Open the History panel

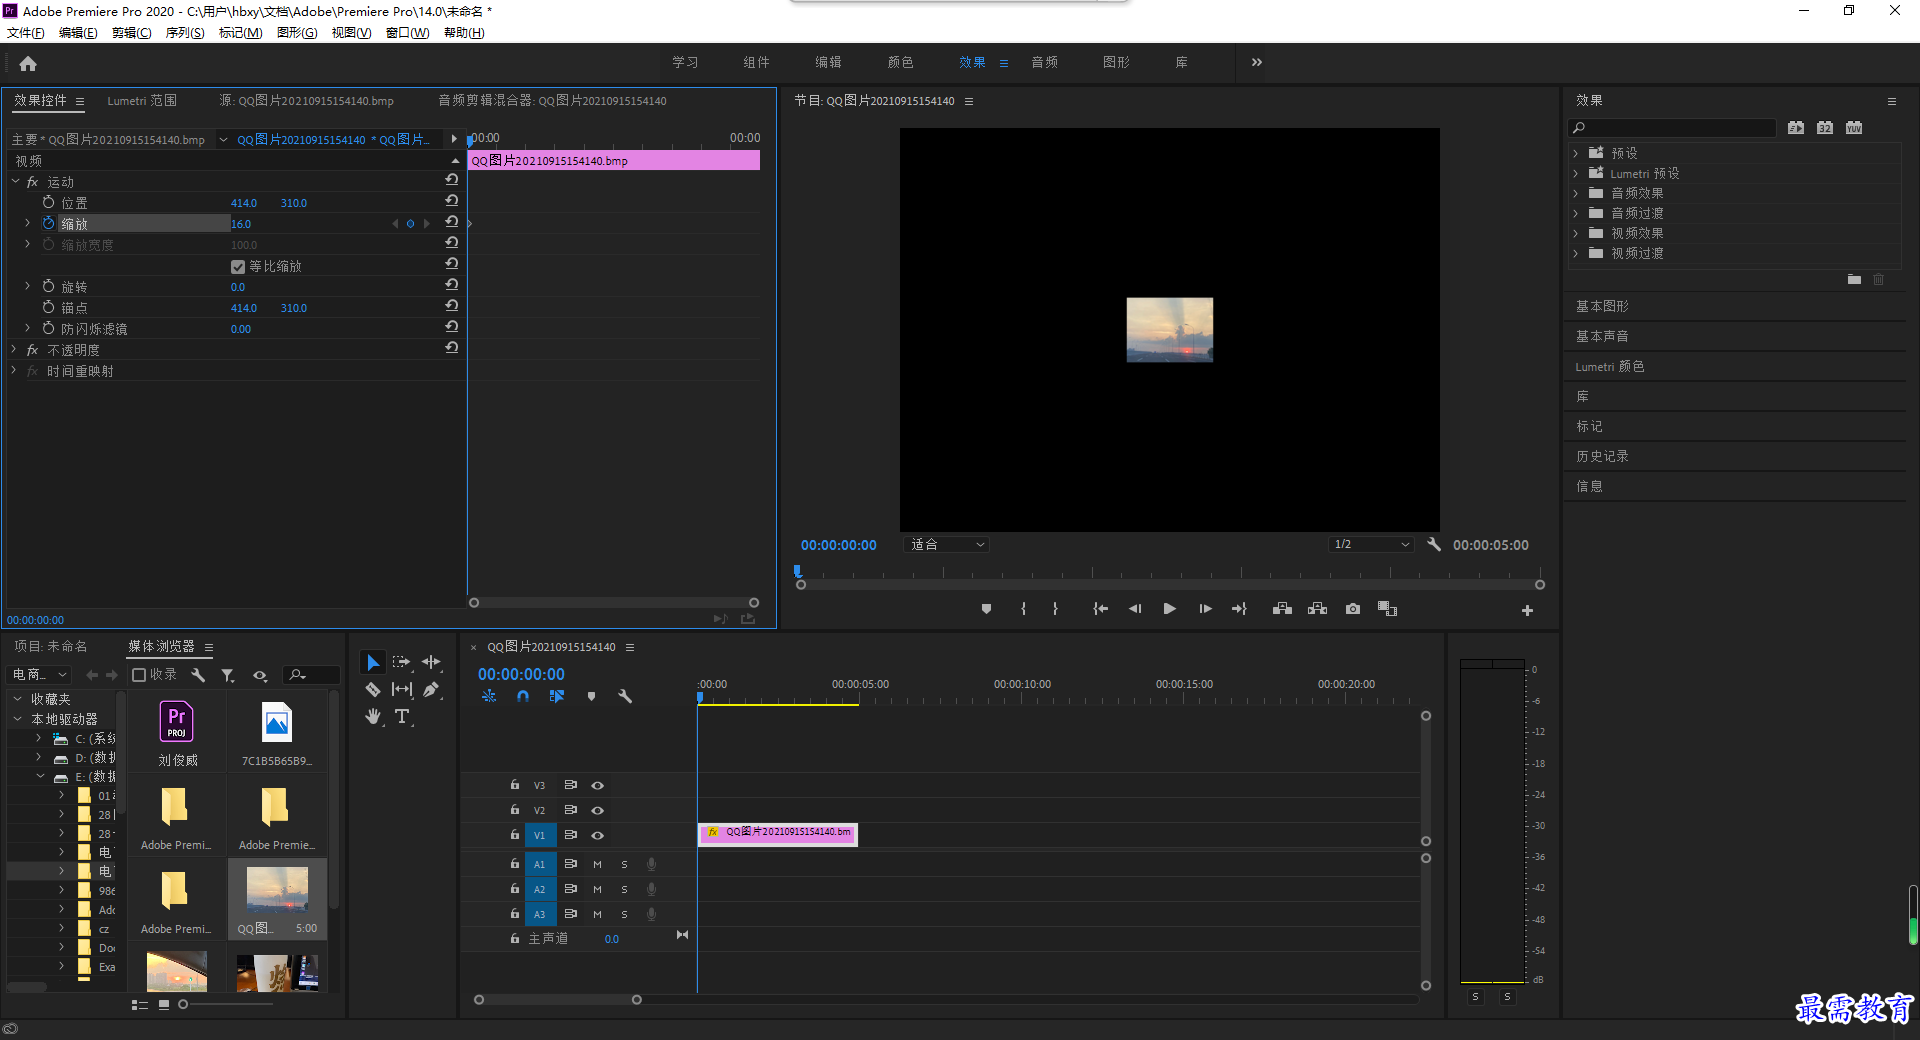click(x=1602, y=456)
